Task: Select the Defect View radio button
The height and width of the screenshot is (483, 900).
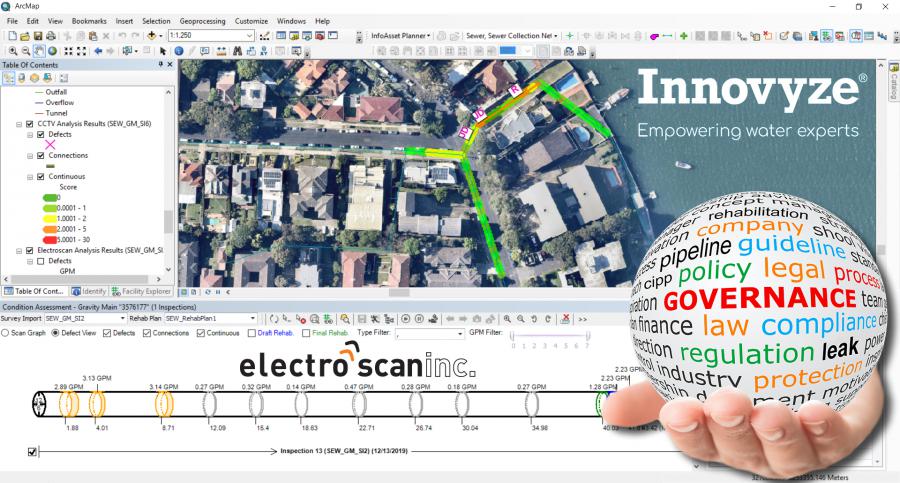Action: tap(56, 333)
